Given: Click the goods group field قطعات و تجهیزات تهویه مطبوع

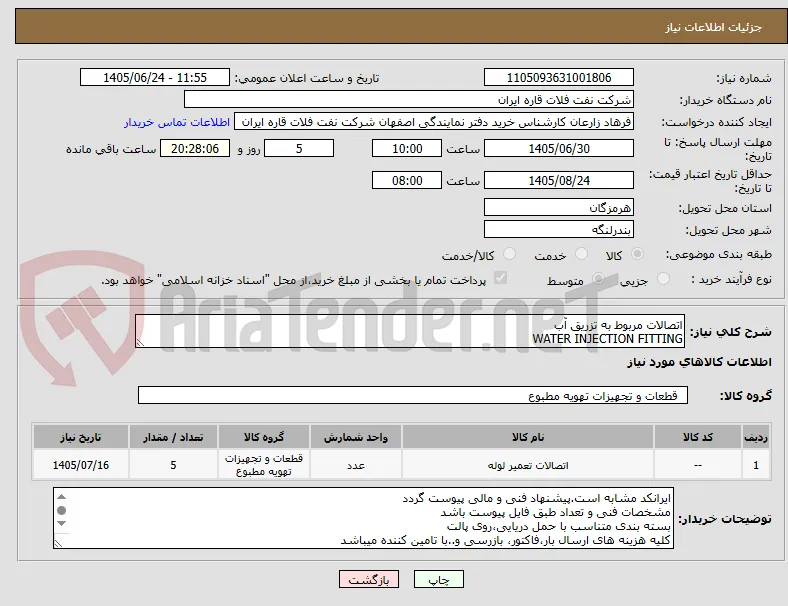Looking at the screenshot, I should click(413, 395).
